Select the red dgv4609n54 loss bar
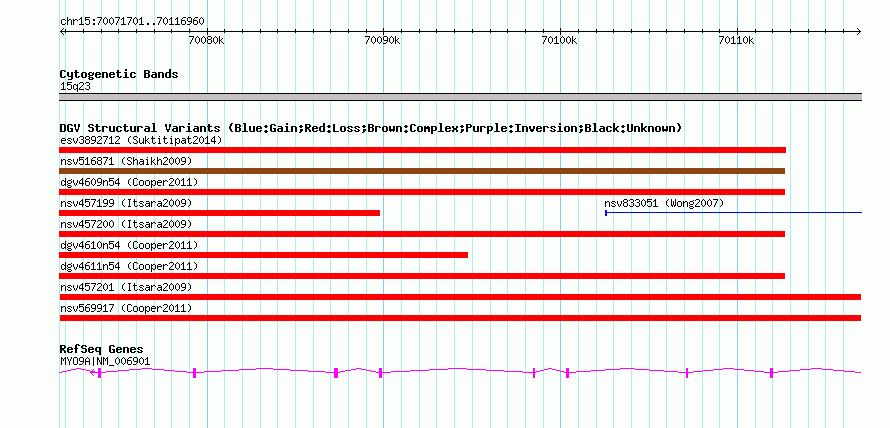 pos(422,192)
